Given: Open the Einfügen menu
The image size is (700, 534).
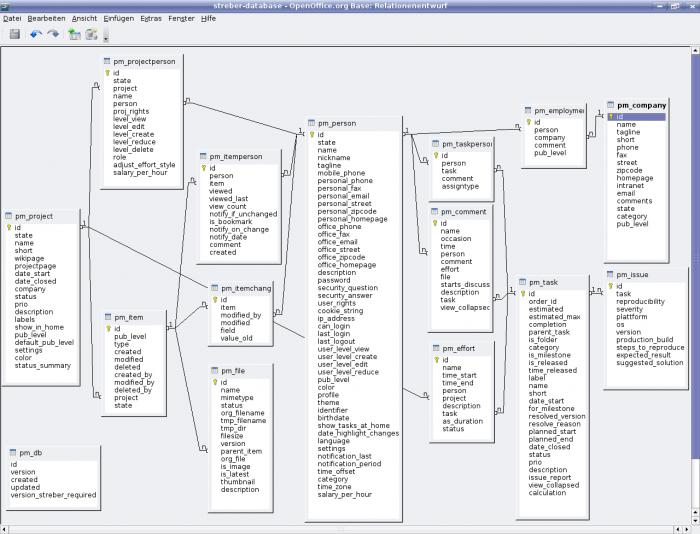Looking at the screenshot, I should pyautogui.click(x=119, y=18).
